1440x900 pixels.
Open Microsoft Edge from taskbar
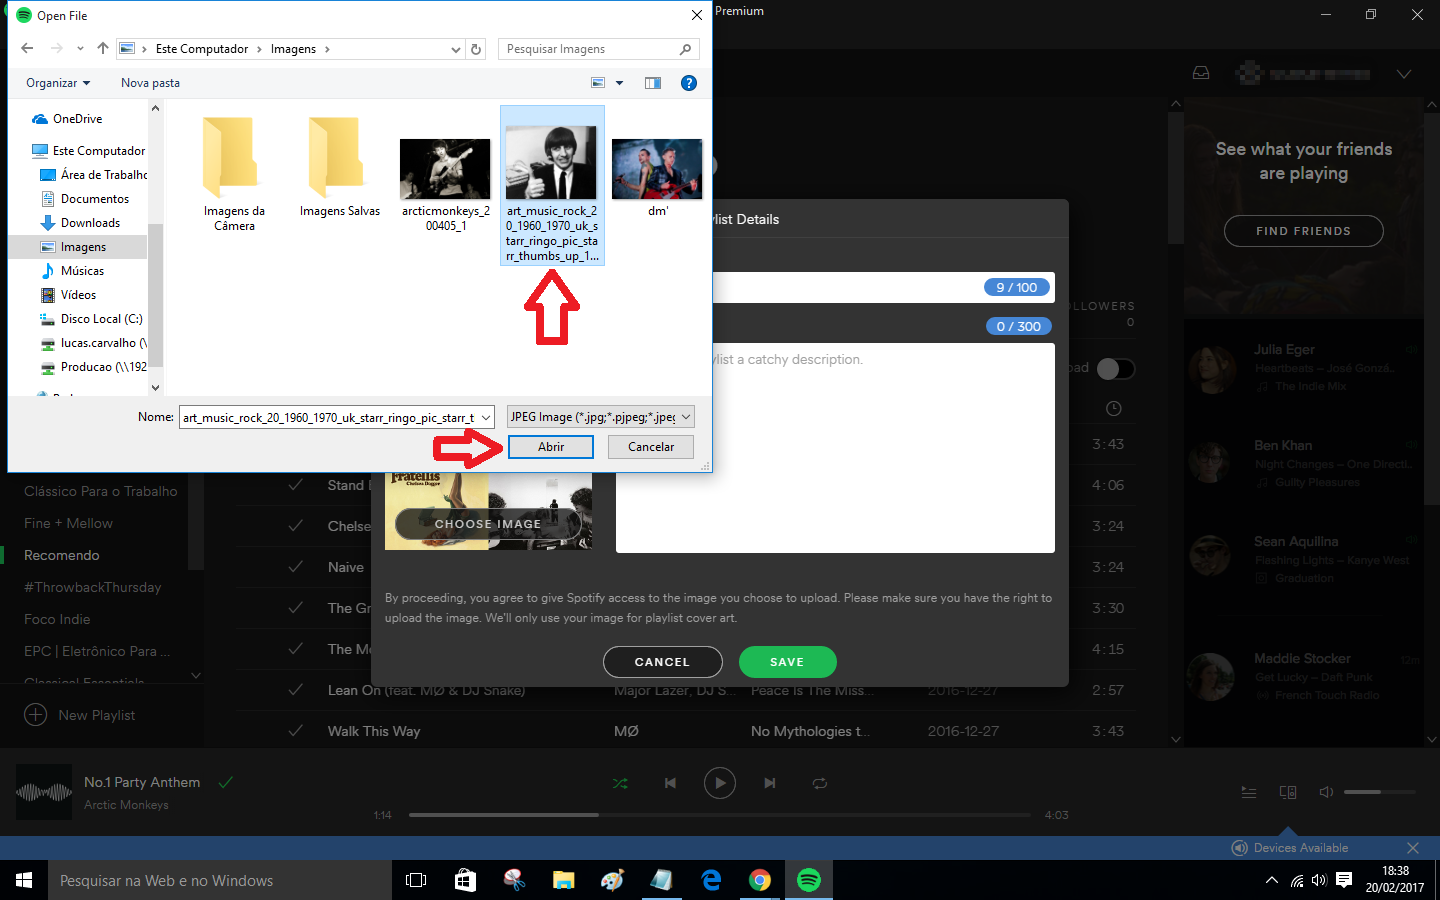[x=711, y=880]
